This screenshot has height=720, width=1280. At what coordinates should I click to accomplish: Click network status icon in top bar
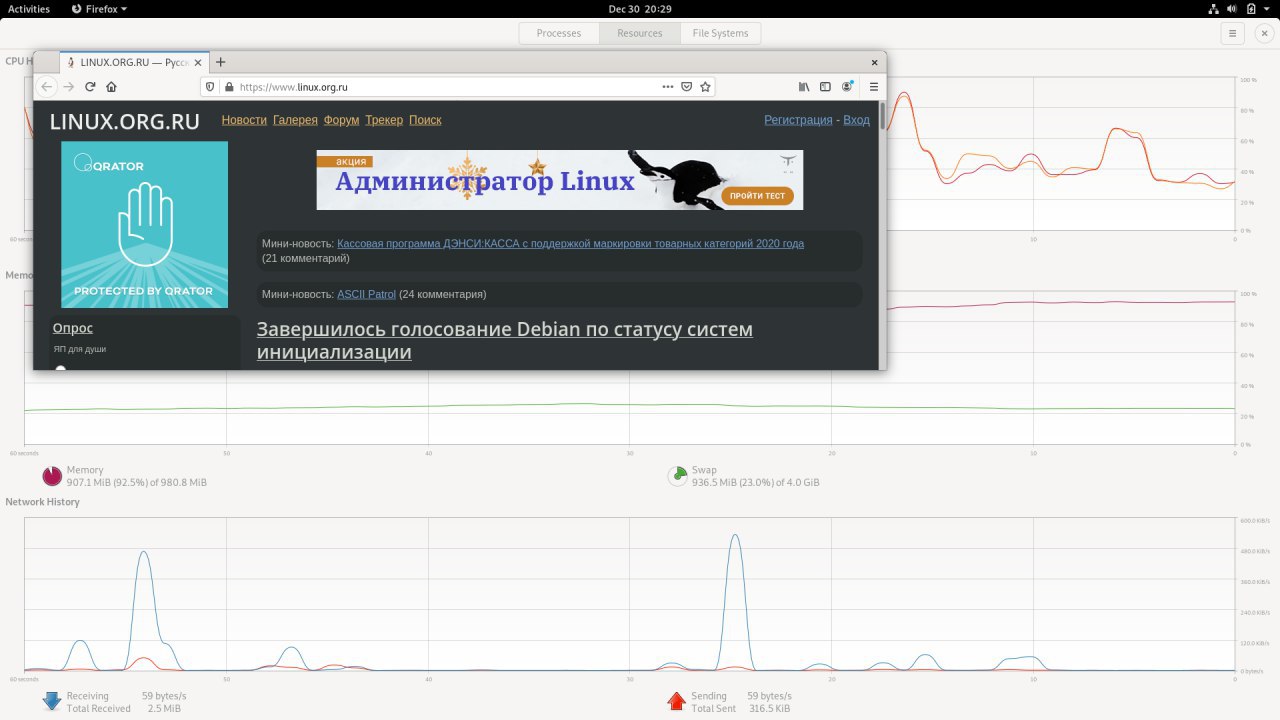coord(1214,9)
